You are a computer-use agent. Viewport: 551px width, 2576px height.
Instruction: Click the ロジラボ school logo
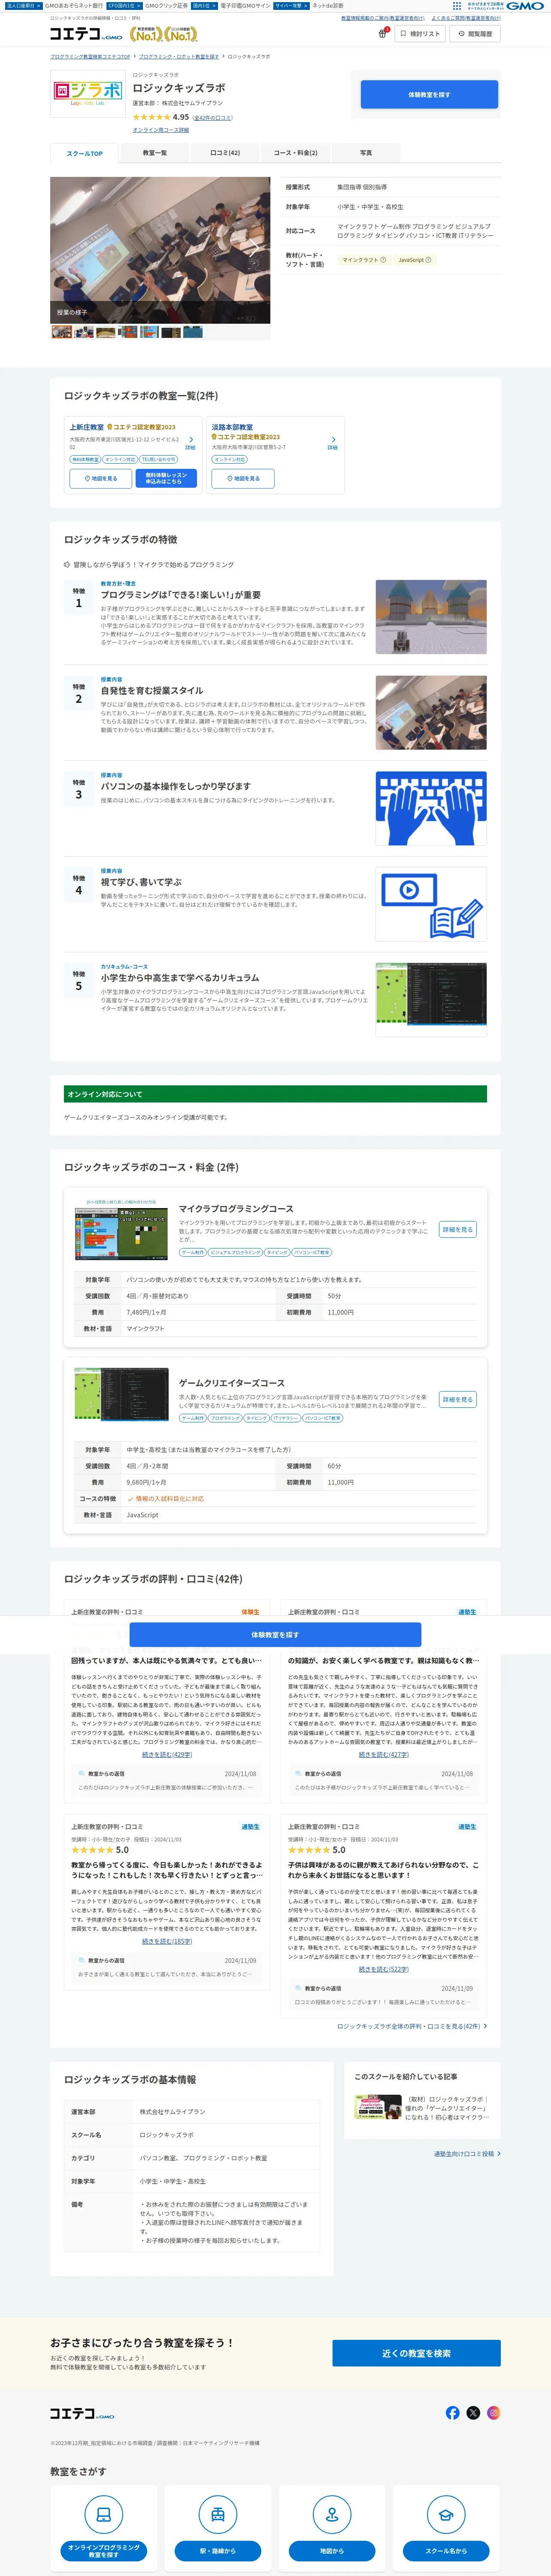(x=88, y=95)
